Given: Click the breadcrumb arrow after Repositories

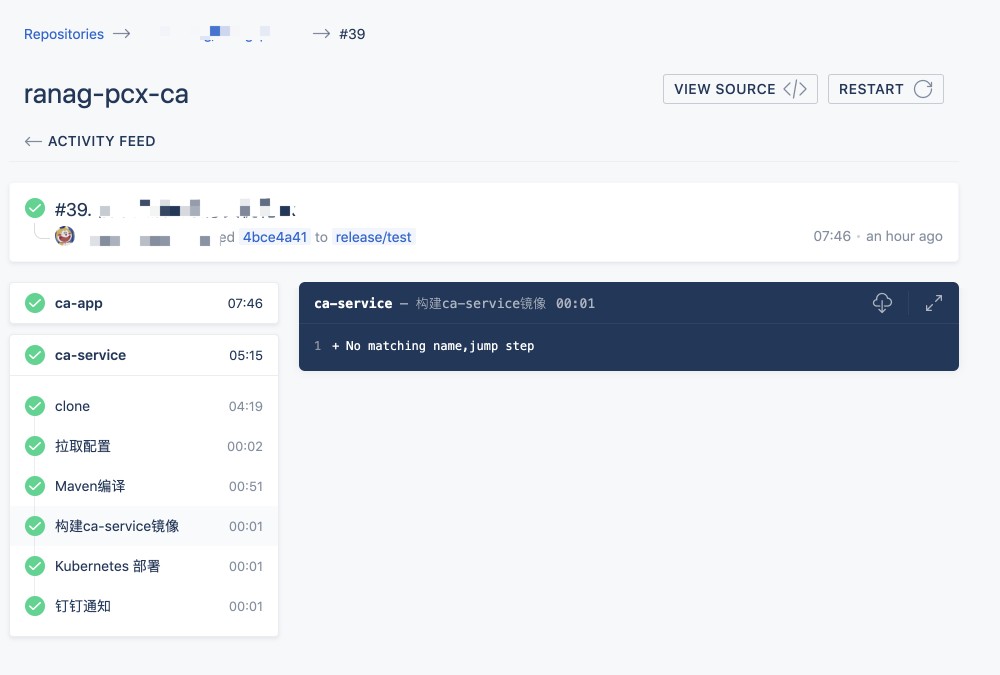Looking at the screenshot, I should (121, 33).
